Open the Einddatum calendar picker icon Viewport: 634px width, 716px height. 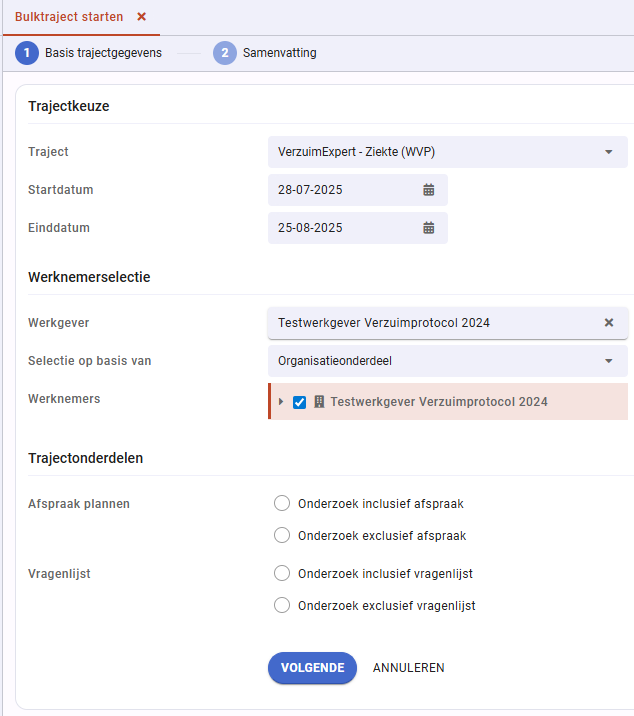coord(428,227)
